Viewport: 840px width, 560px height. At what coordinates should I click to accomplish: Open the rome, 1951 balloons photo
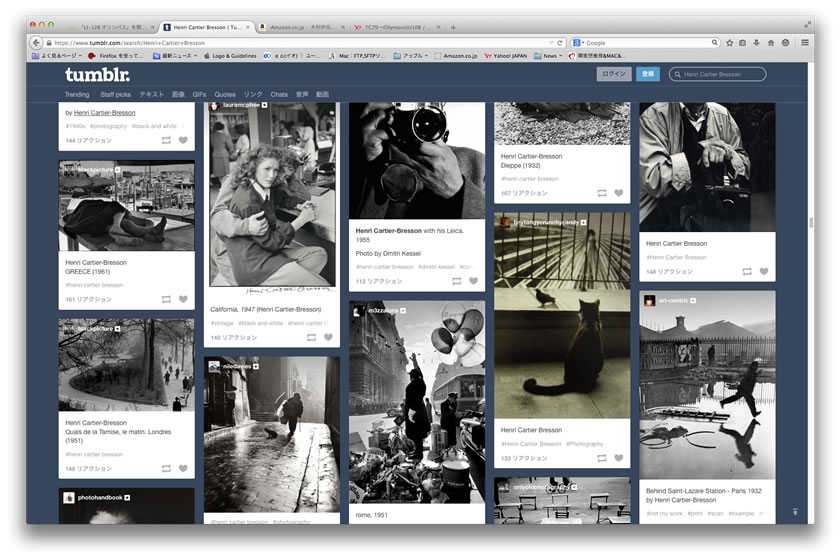[417, 401]
